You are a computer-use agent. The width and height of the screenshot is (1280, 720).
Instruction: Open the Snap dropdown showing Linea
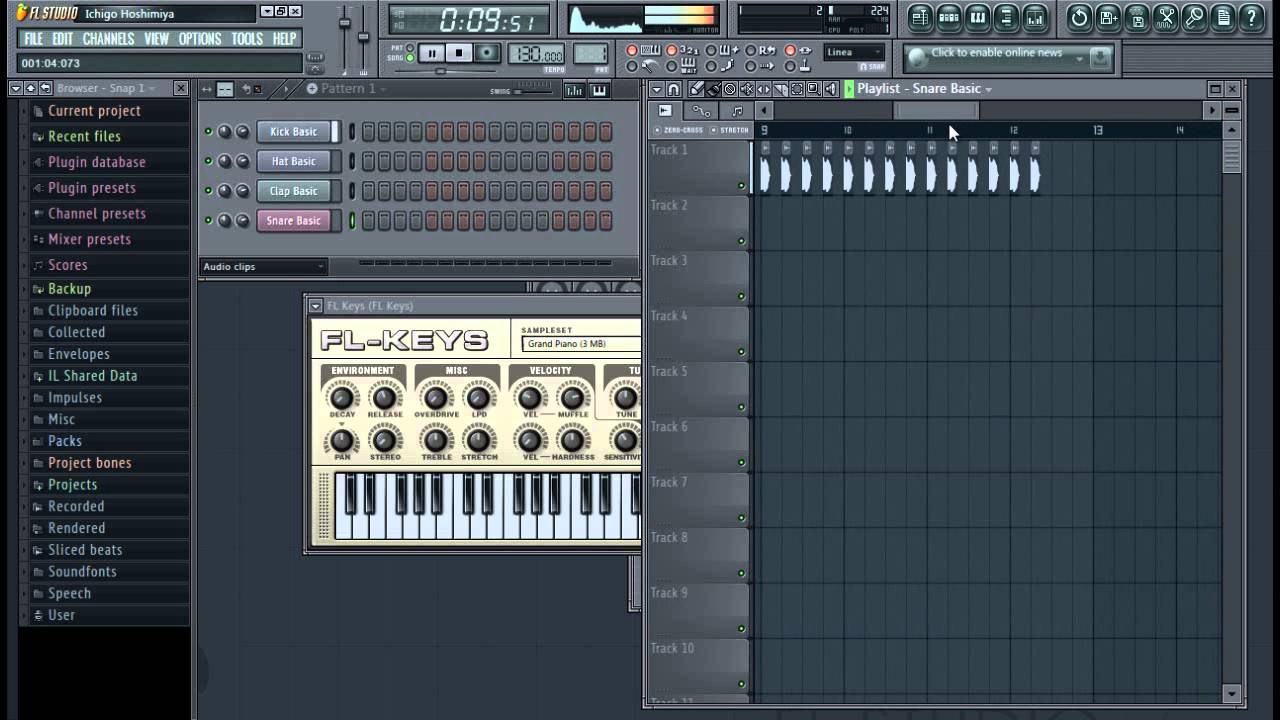(x=855, y=52)
